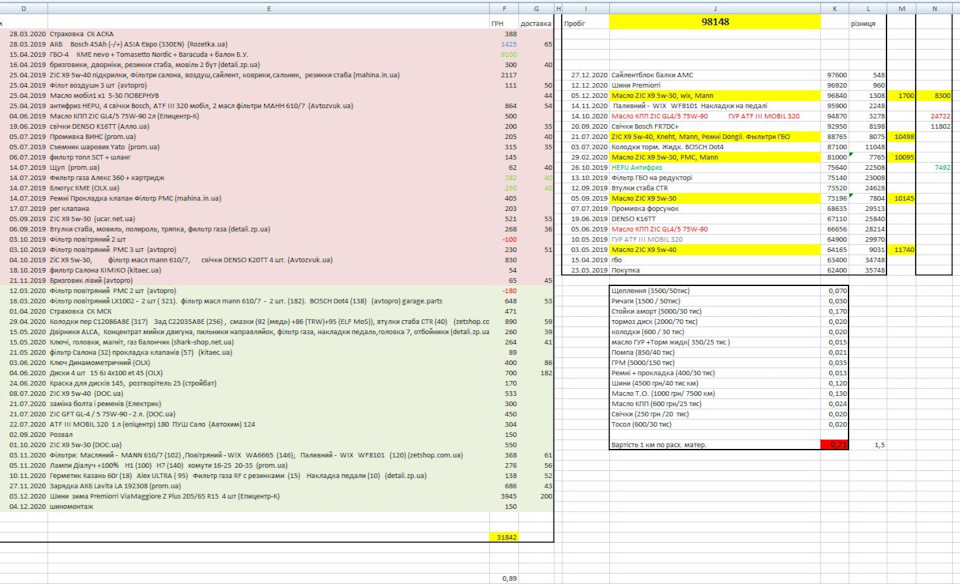Select the 'Бризговик лівий (avtopro)' cell
This screenshot has height=584, width=960.
pos(269,280)
